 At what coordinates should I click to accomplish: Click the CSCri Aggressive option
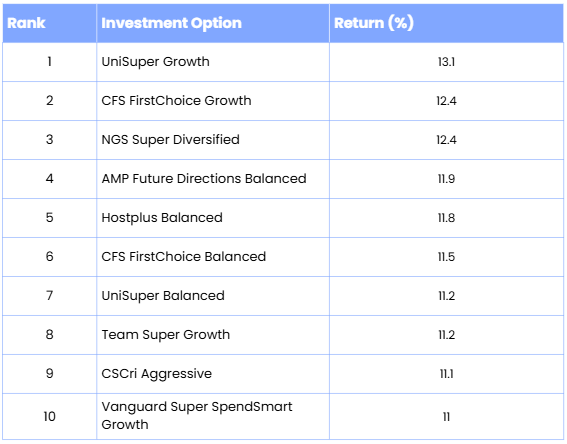click(x=157, y=374)
